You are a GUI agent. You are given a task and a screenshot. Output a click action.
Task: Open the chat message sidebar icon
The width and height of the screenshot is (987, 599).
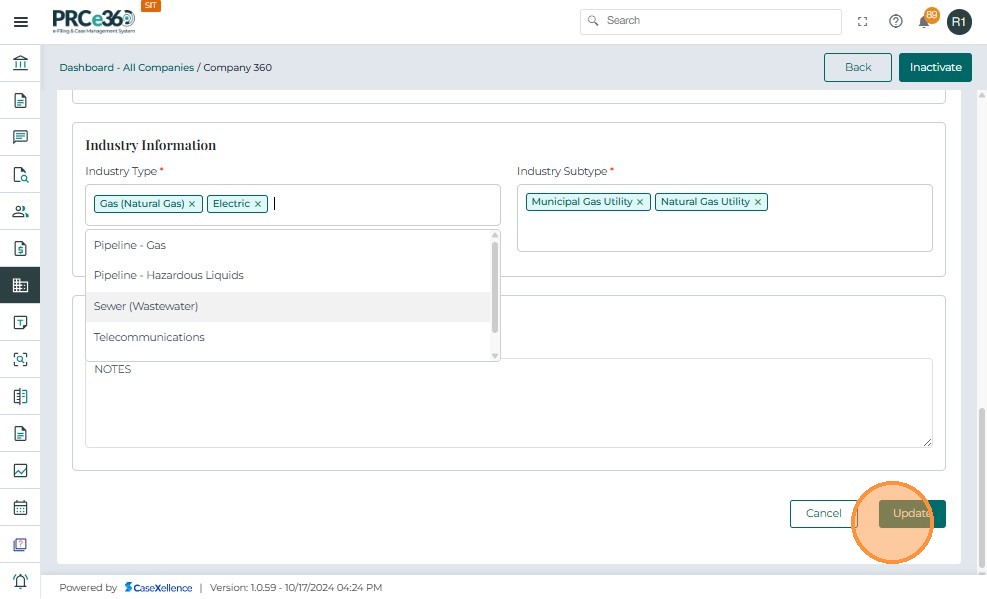(20, 137)
